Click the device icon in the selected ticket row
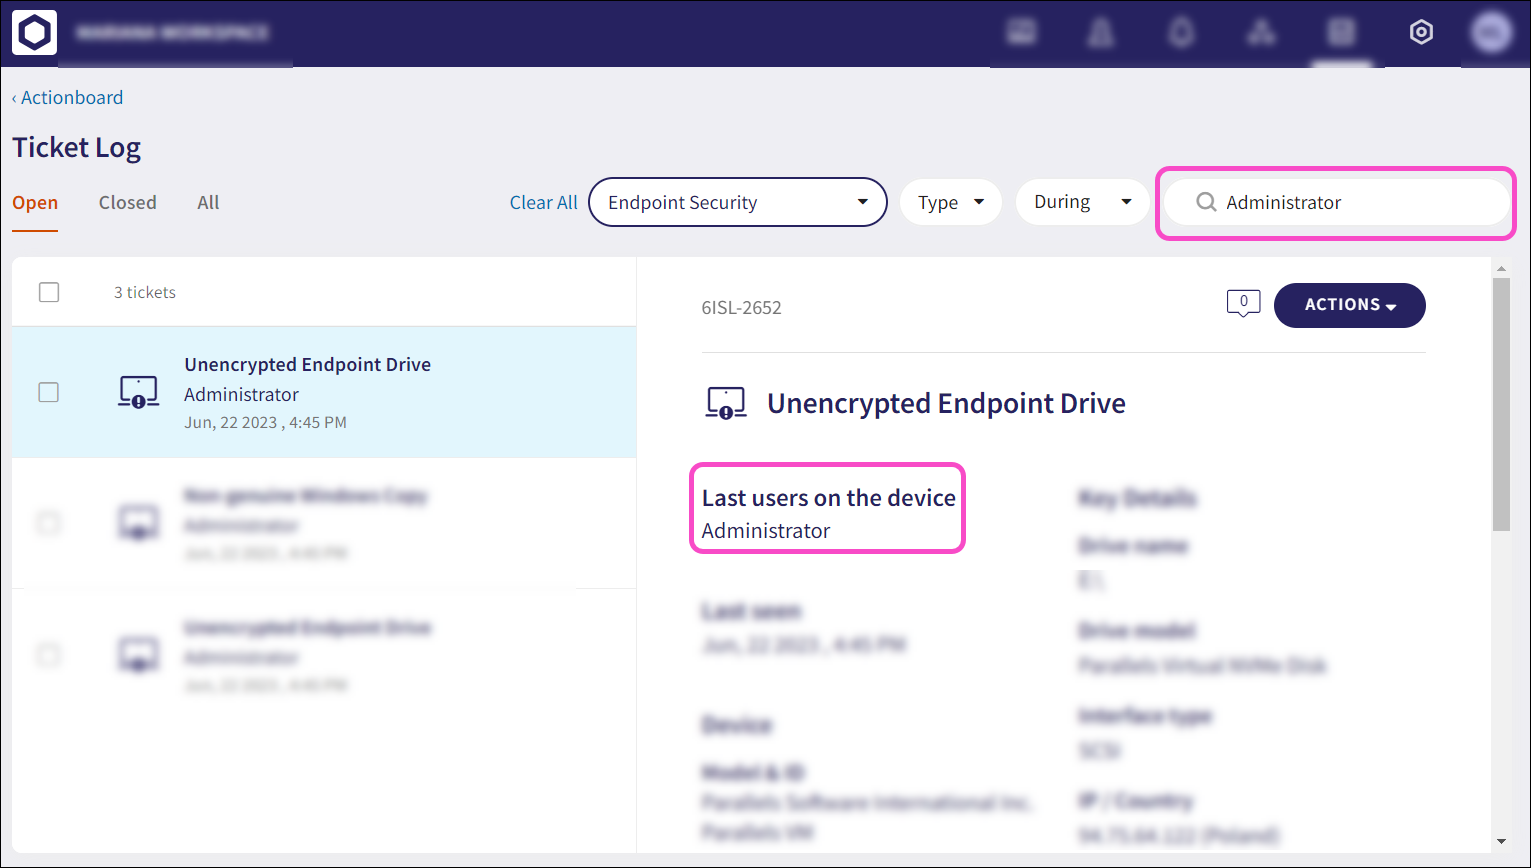 click(139, 392)
